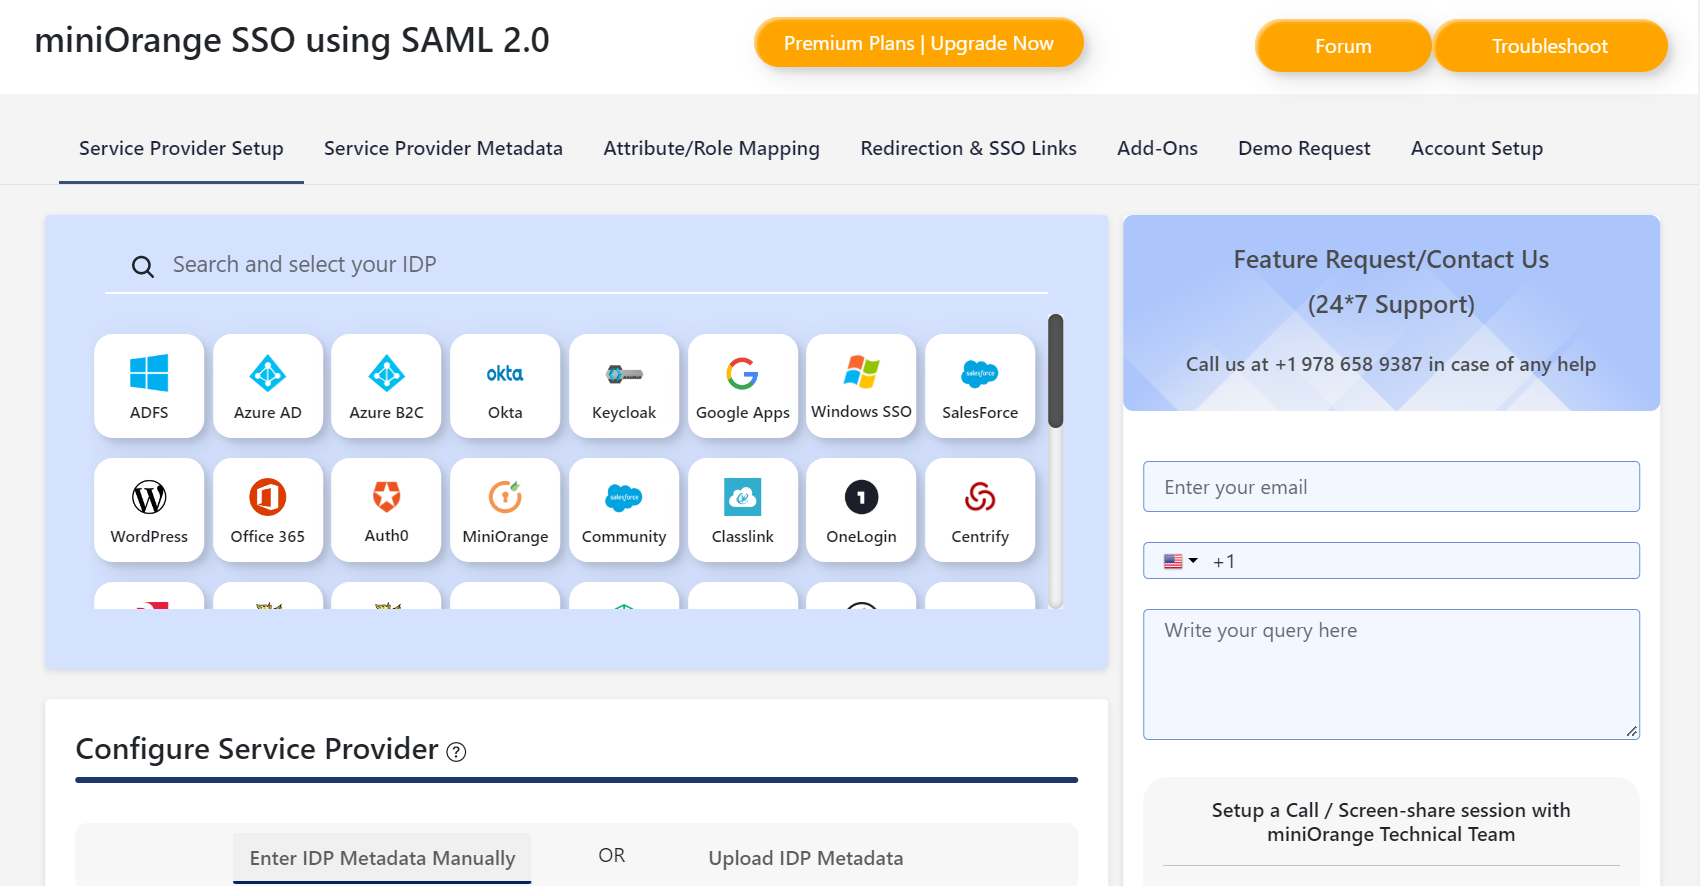Pick the Windows SSO tile

861,386
